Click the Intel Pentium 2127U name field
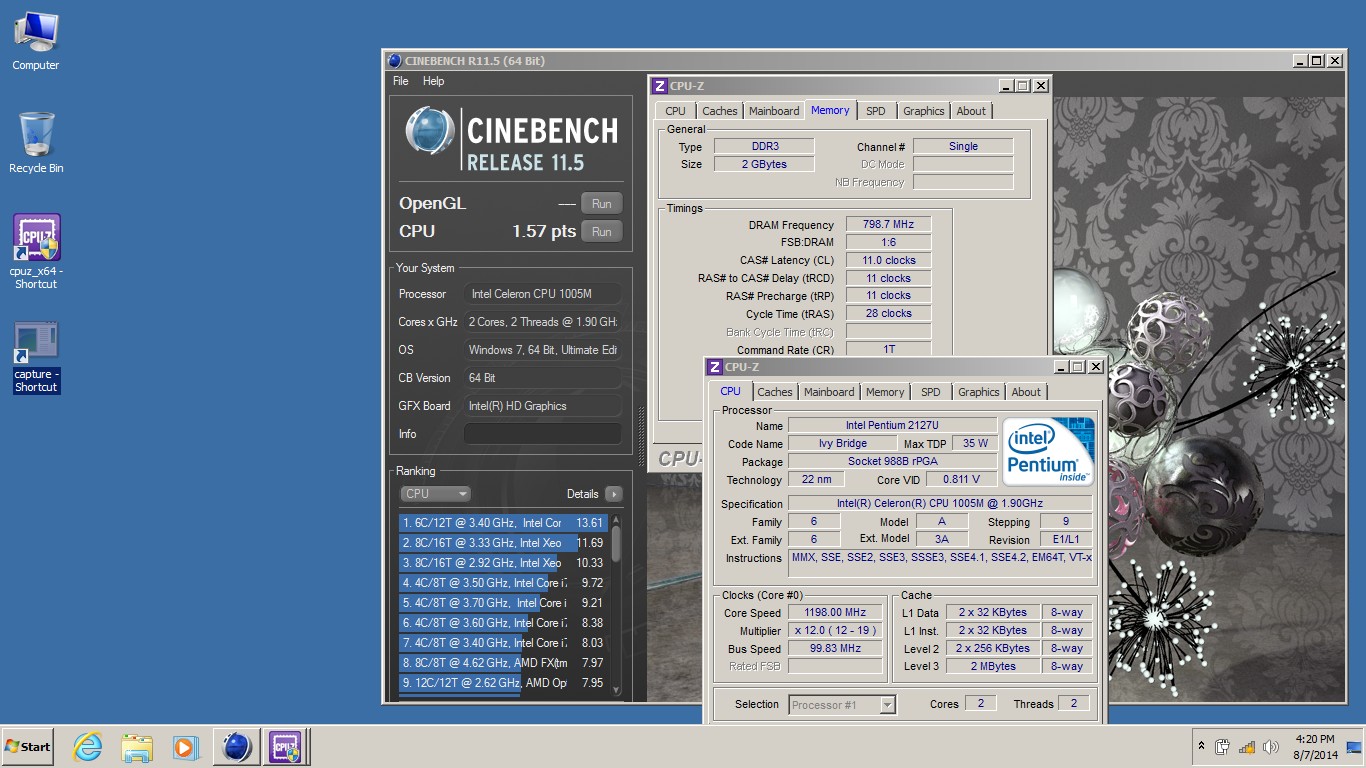Viewport: 1366px width, 768px height. tap(892, 426)
